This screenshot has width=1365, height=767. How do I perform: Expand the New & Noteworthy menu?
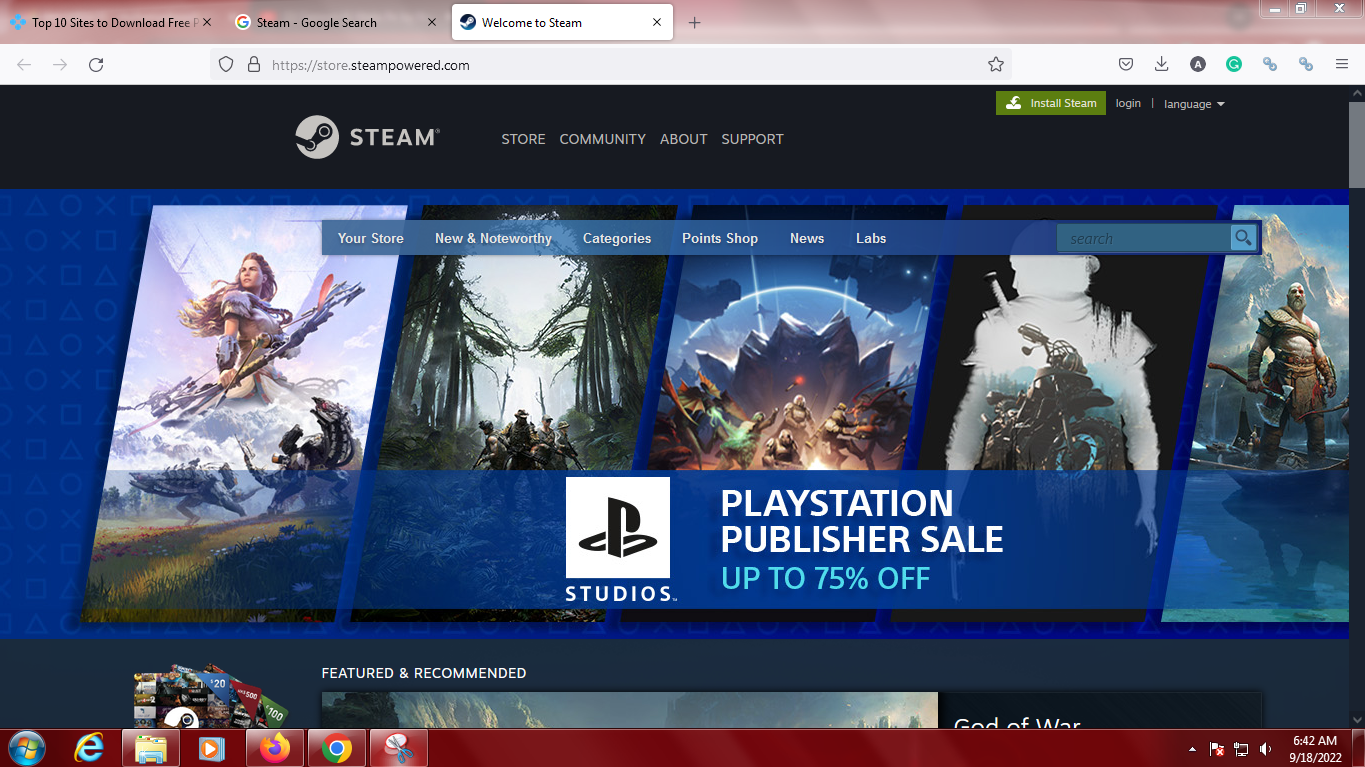point(493,238)
